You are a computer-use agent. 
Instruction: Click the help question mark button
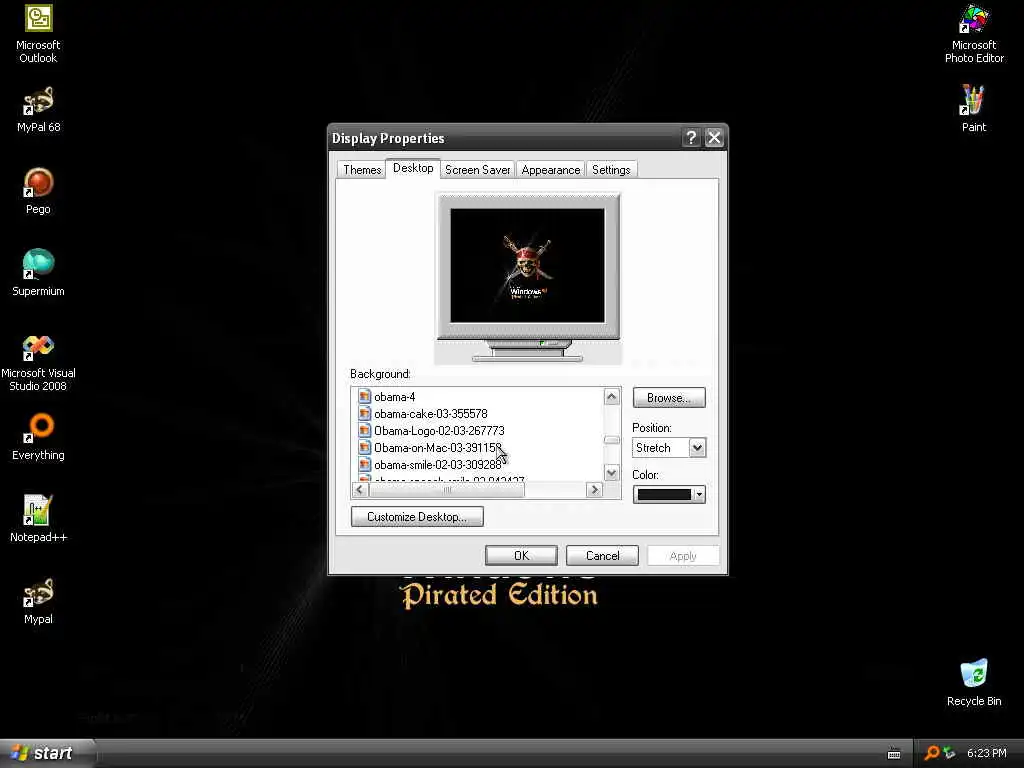tap(691, 138)
